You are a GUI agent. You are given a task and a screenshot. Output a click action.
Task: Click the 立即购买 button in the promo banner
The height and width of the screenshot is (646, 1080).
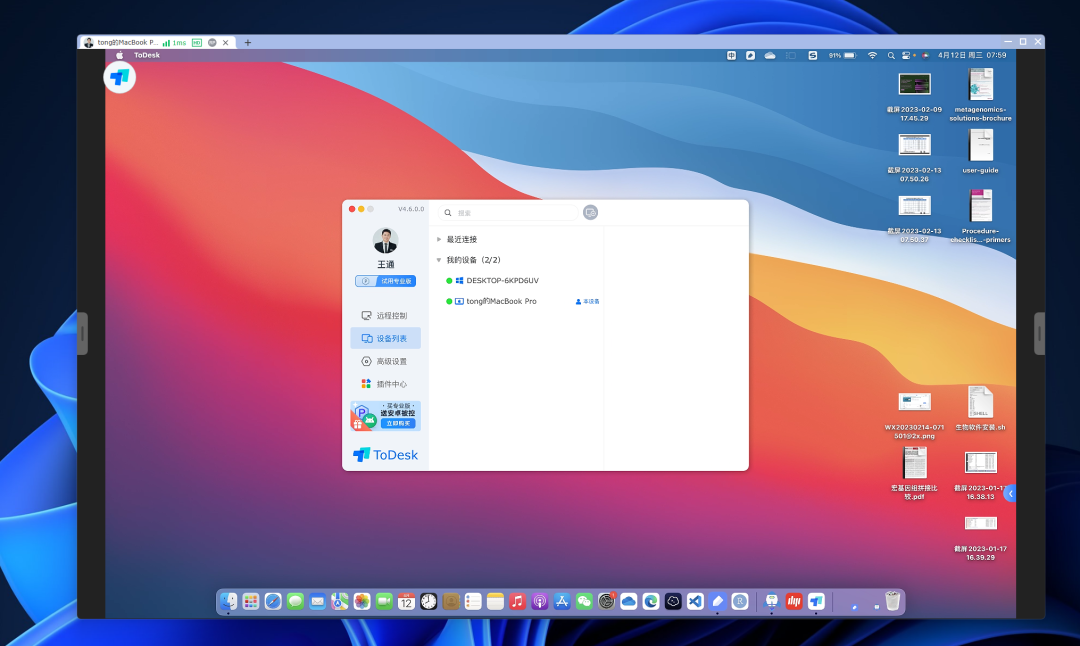(x=398, y=424)
